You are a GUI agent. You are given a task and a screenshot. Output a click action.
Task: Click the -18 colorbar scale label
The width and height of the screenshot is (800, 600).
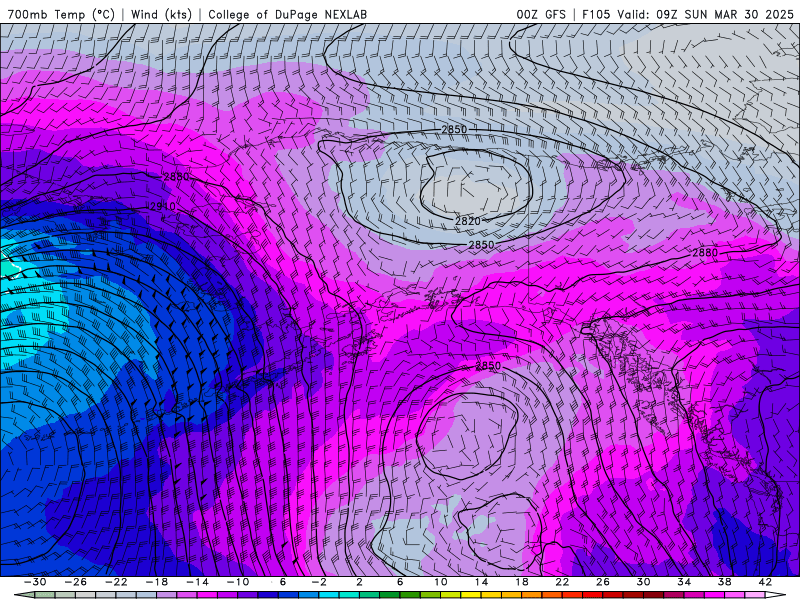157,582
